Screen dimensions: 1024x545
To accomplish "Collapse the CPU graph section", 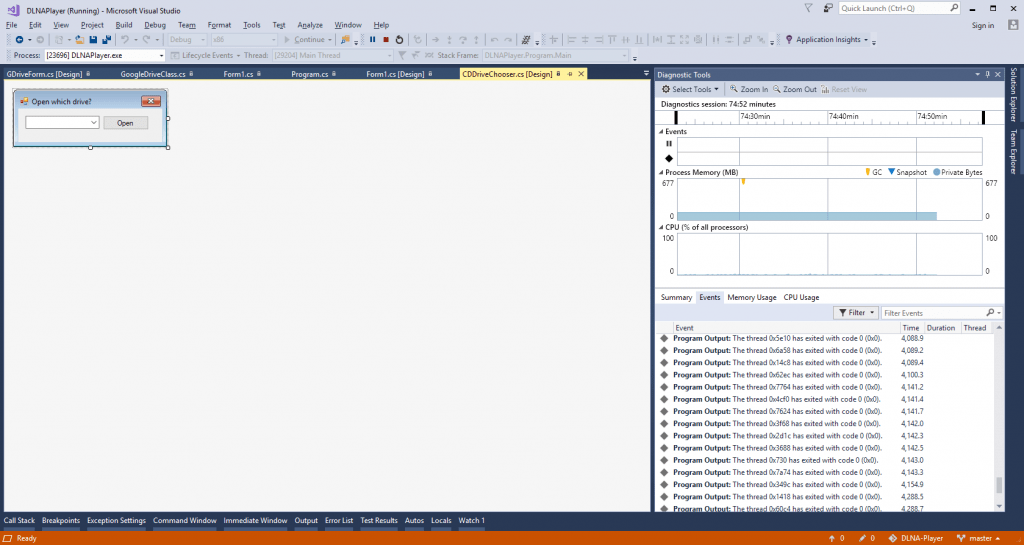I will pos(661,227).
